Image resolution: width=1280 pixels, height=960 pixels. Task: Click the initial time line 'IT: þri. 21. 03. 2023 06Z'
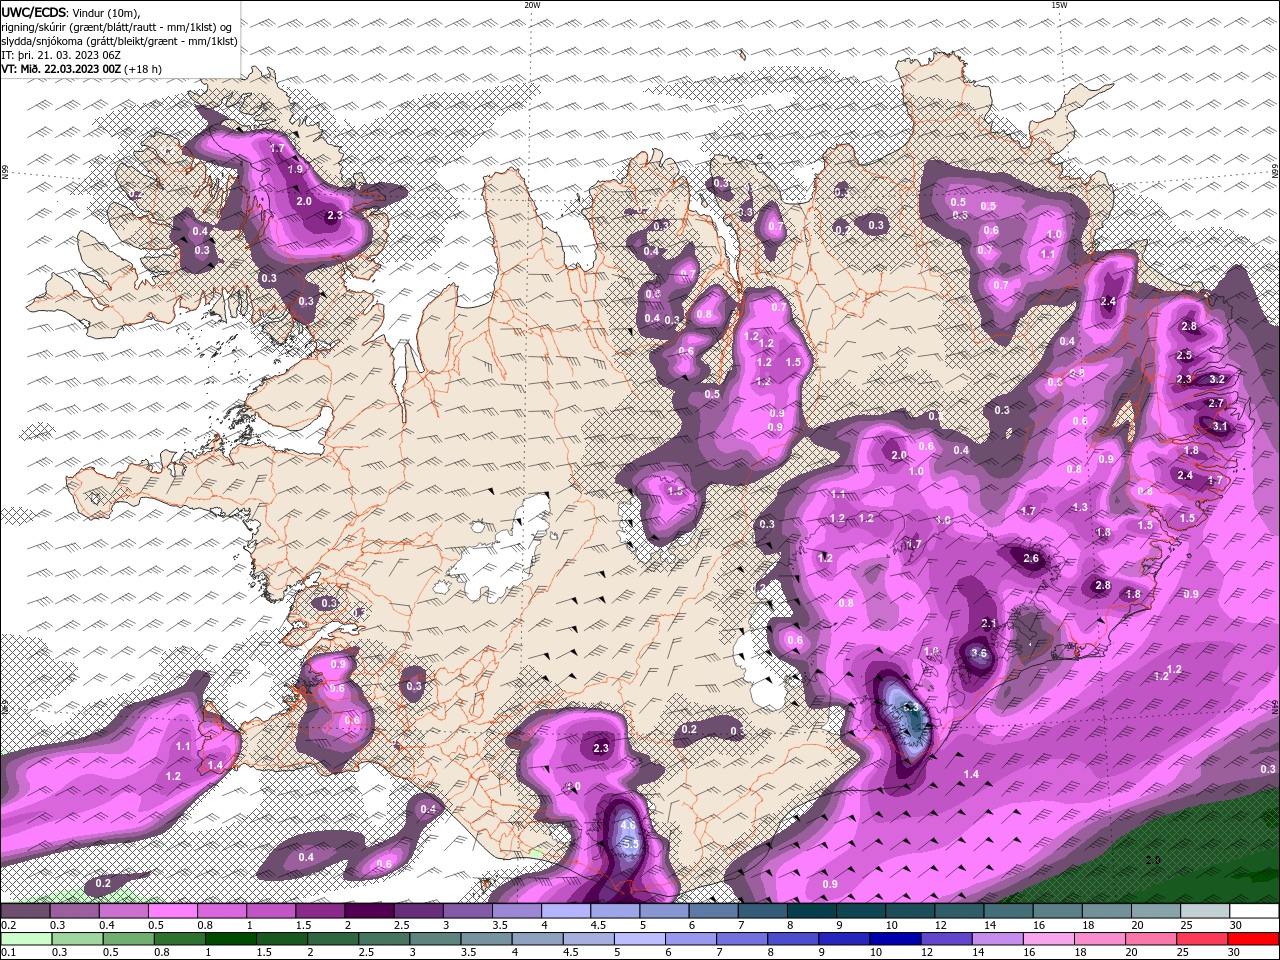(x=62, y=55)
